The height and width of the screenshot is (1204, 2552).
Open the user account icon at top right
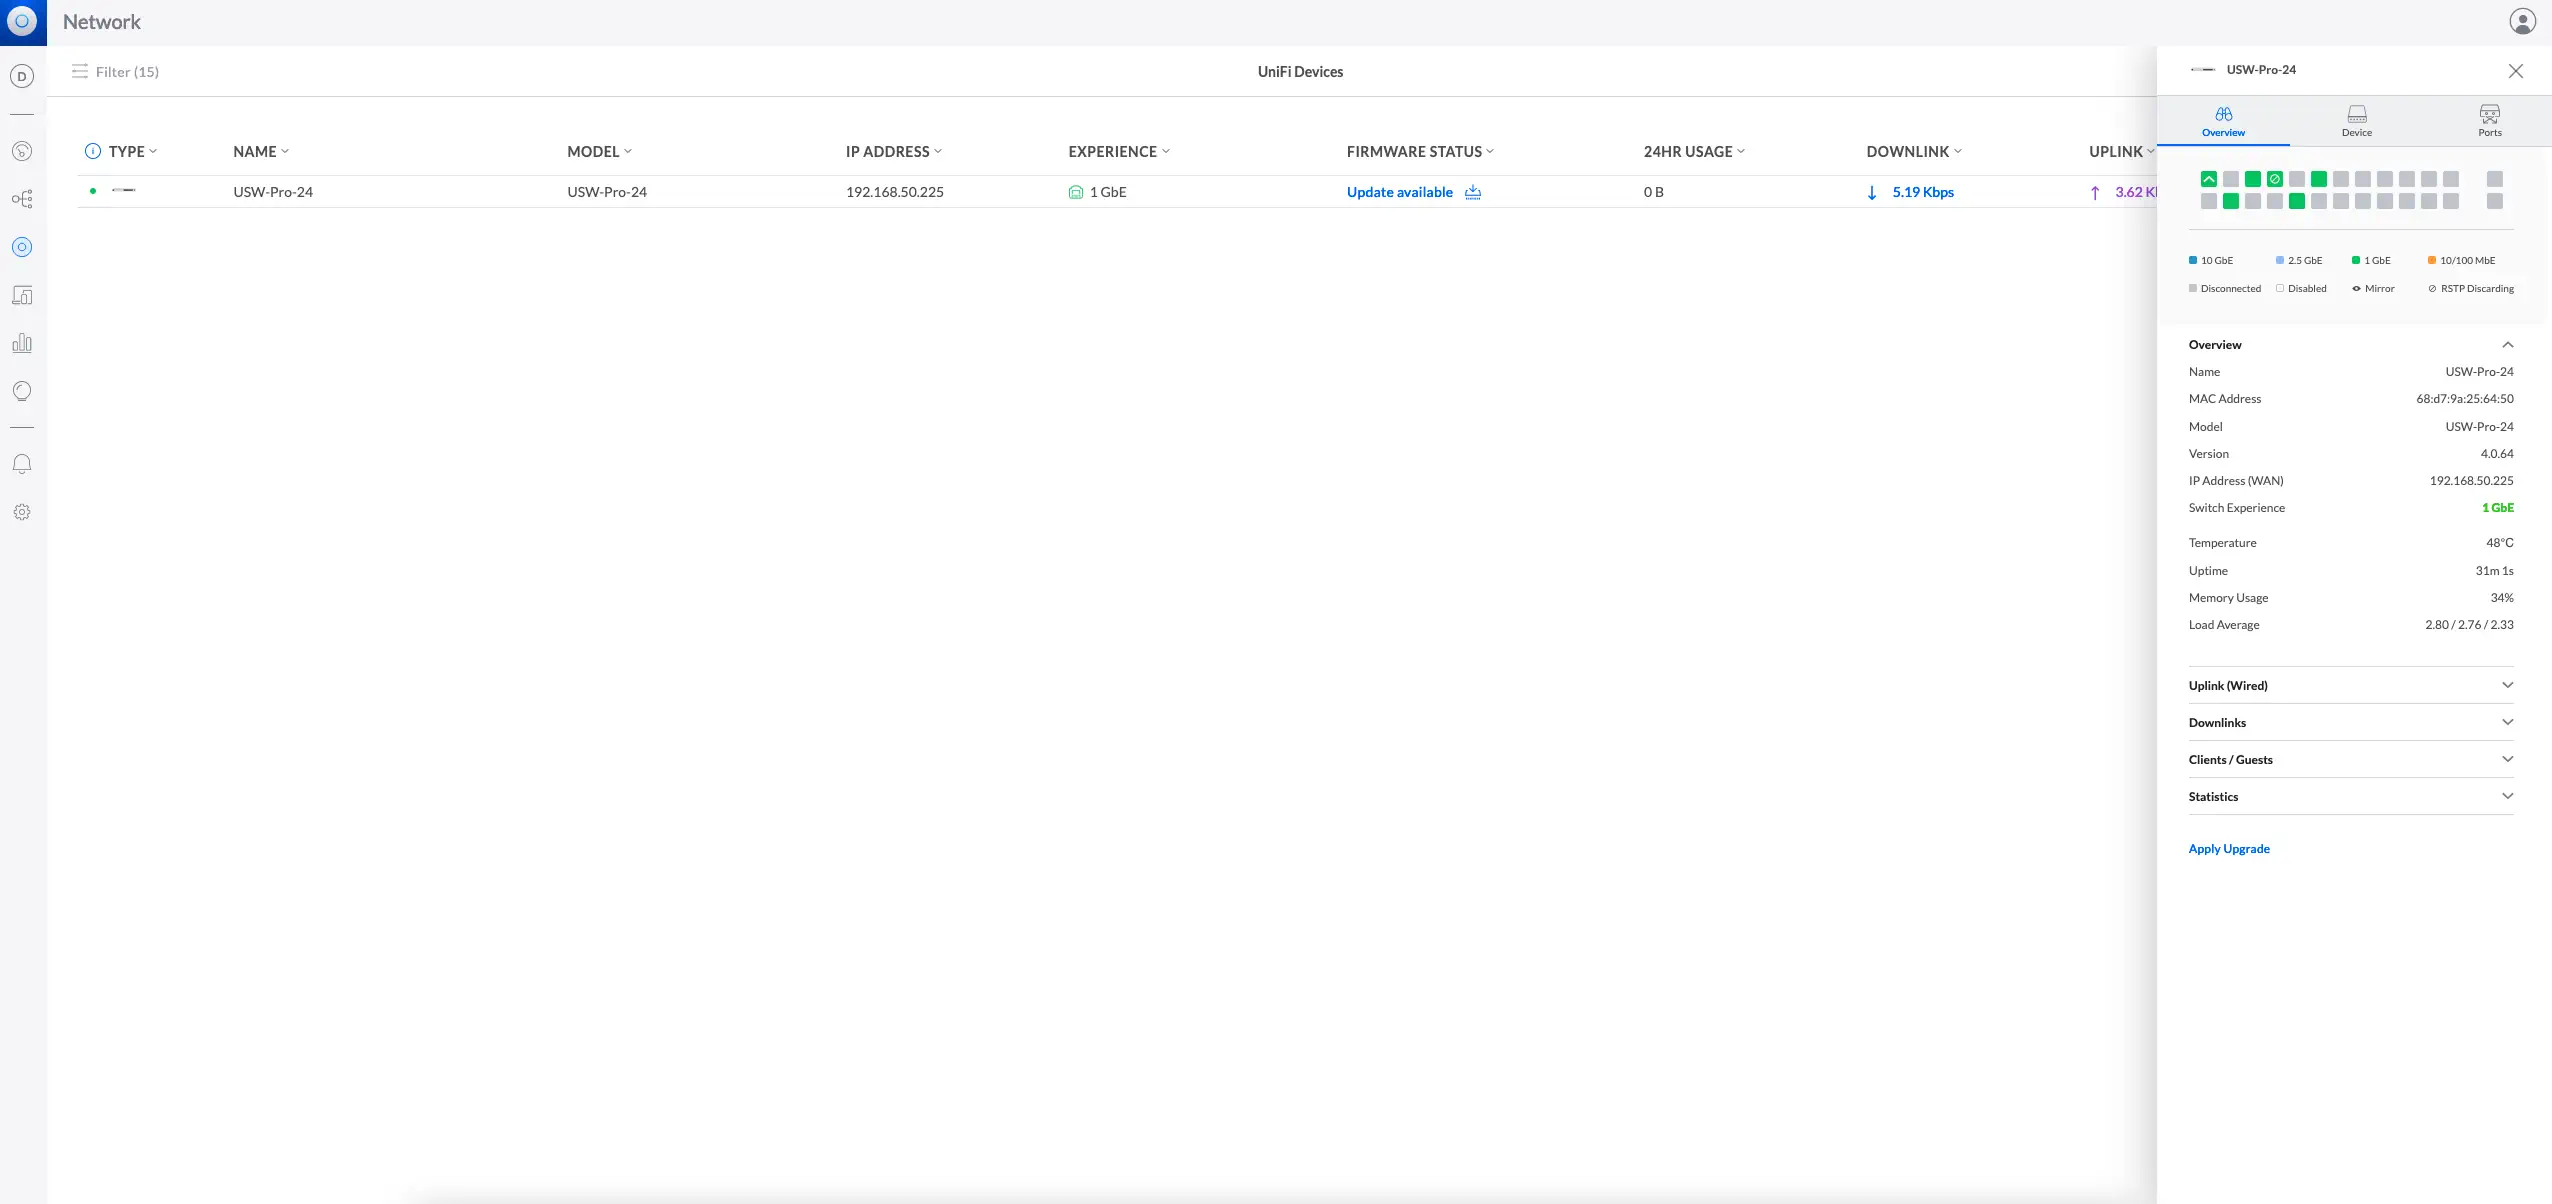(x=2522, y=21)
